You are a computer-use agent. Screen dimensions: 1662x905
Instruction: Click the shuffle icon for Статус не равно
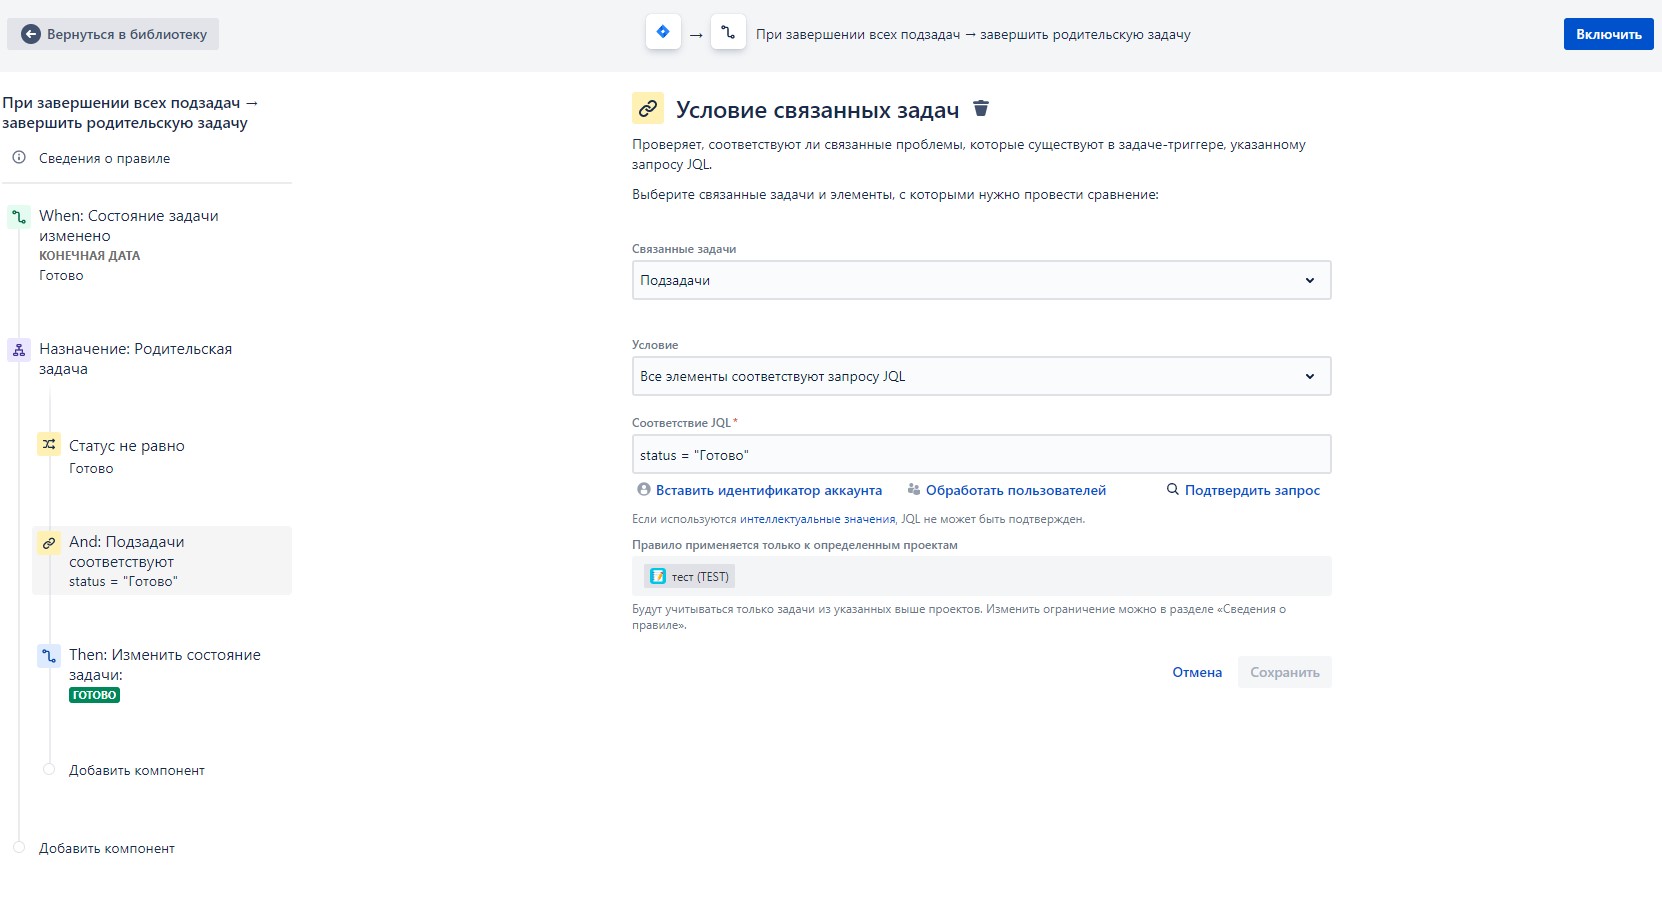point(49,444)
